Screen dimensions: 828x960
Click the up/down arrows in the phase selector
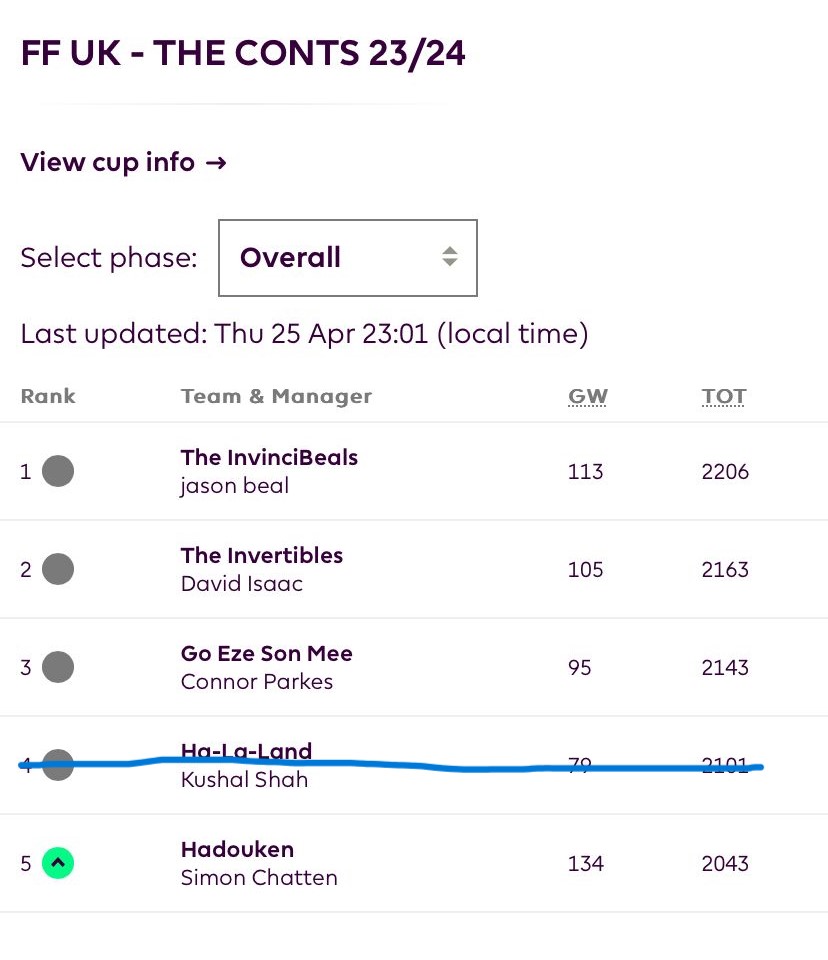(x=450, y=257)
